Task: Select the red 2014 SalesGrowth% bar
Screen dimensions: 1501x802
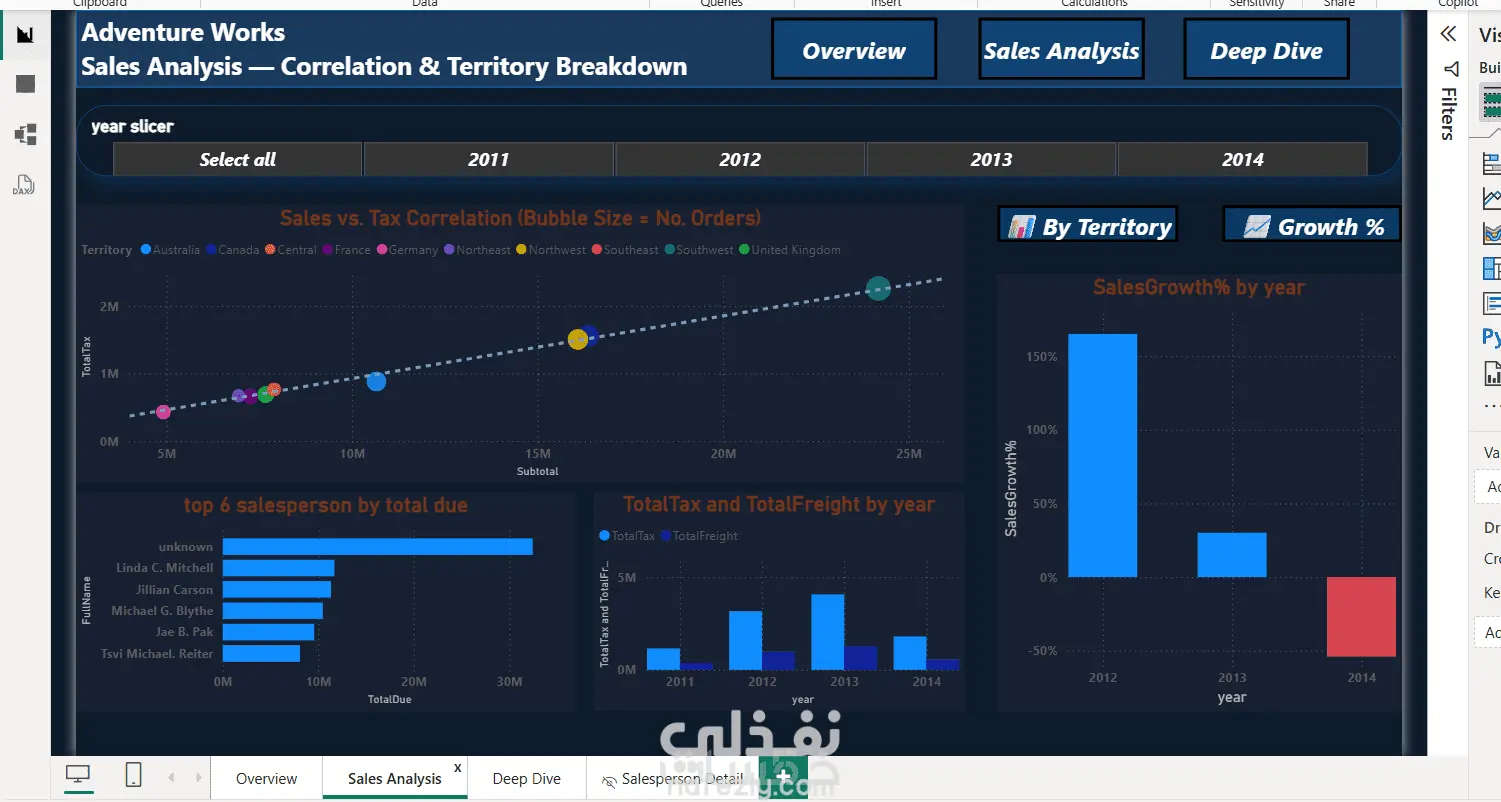Action: pos(1361,616)
